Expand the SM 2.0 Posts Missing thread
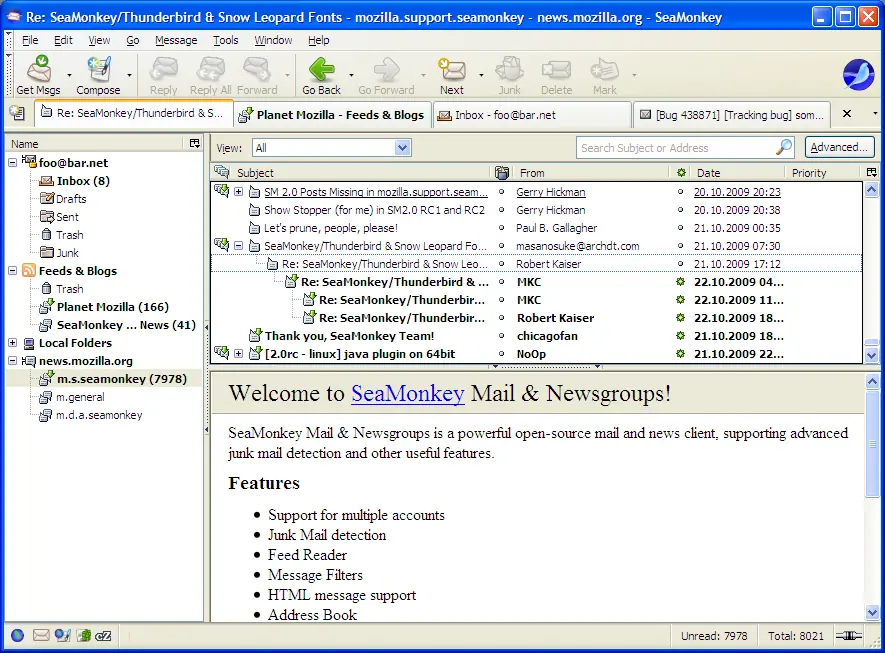The image size is (885, 653). [238, 192]
